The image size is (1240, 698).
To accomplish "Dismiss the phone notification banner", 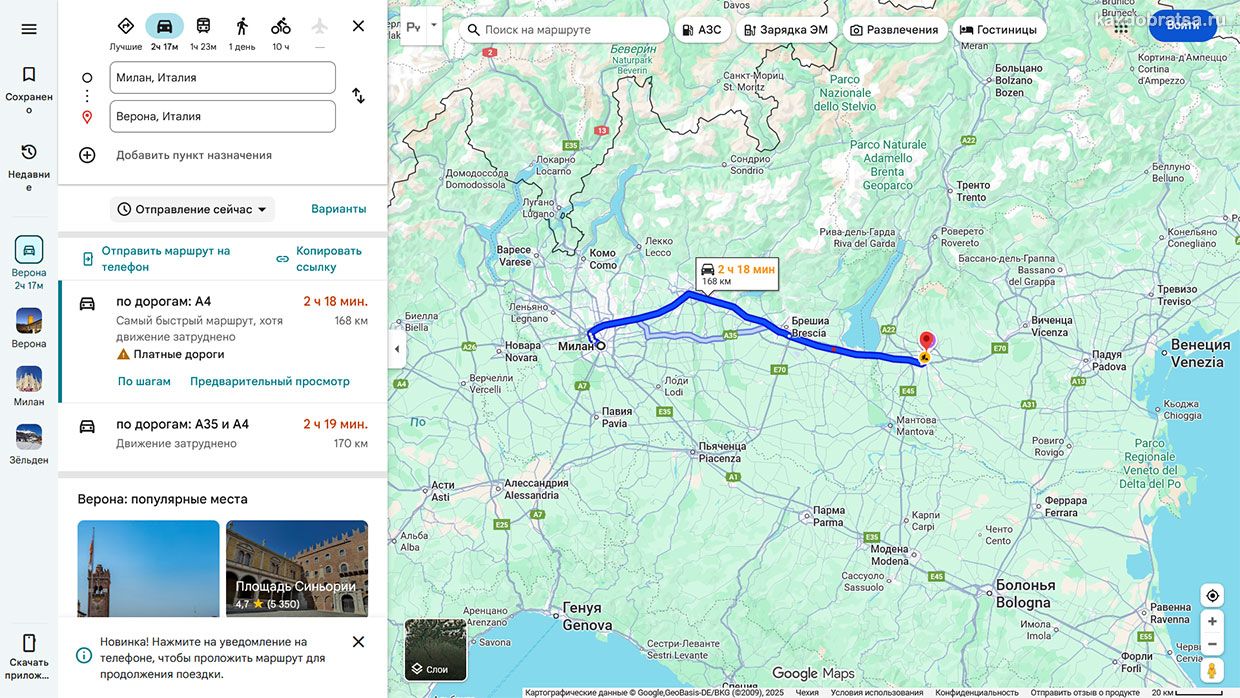I will (358, 642).
